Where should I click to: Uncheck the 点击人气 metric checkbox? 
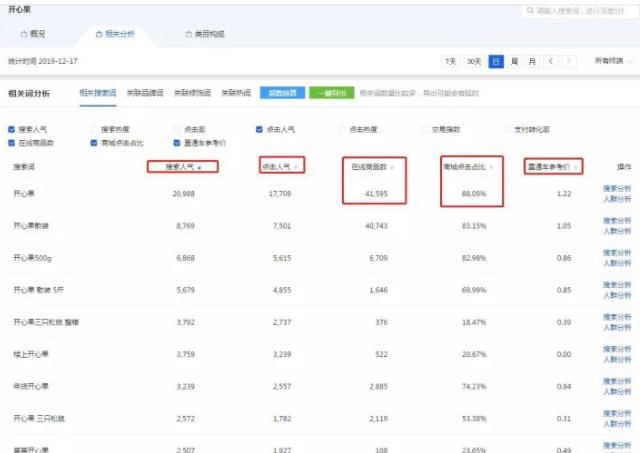tap(259, 129)
